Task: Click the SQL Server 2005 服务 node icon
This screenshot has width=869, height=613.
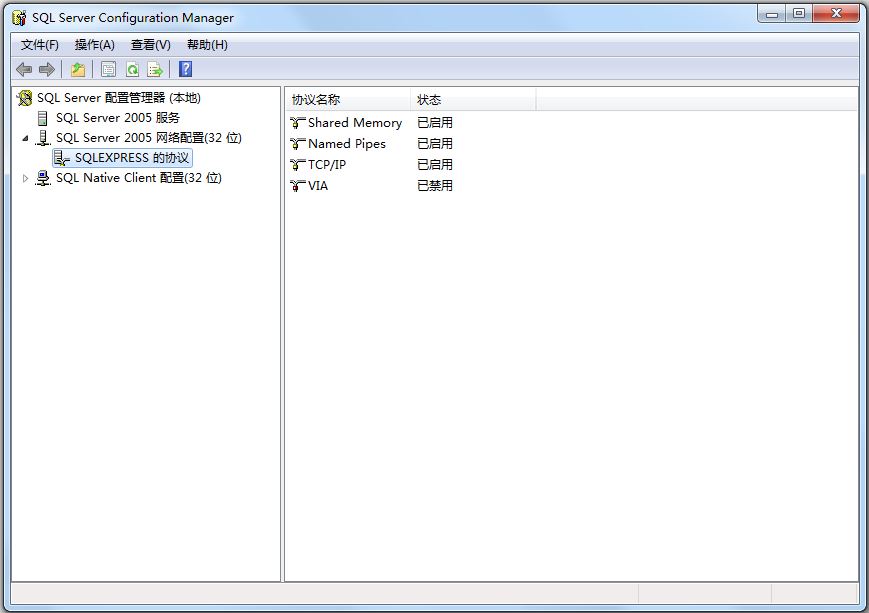Action: pos(43,118)
